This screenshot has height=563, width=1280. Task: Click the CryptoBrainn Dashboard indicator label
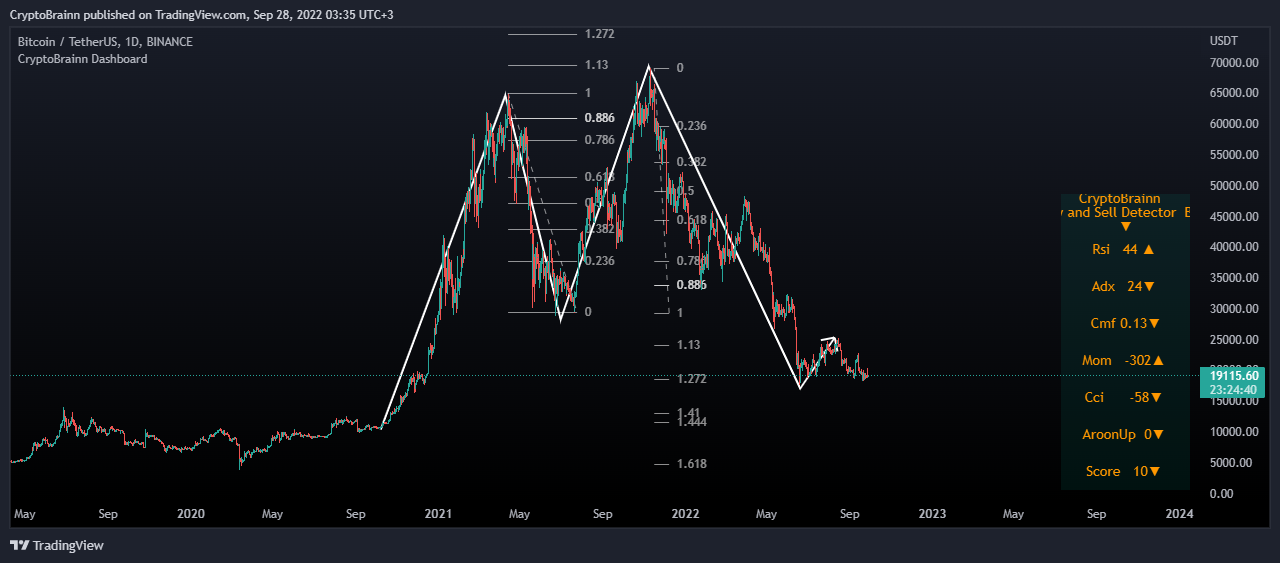[83, 59]
